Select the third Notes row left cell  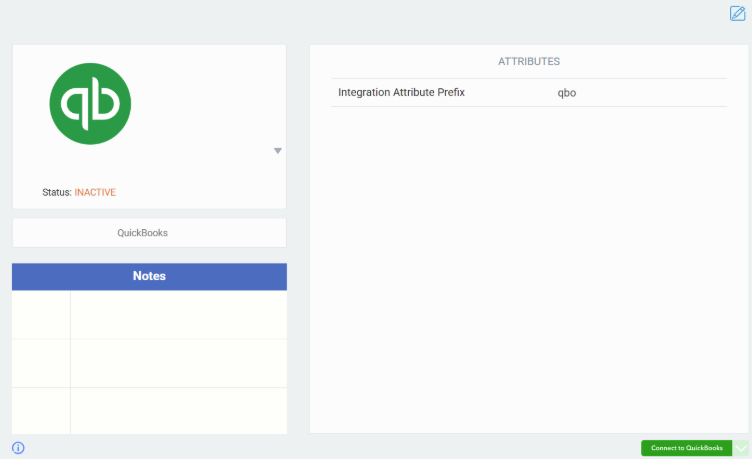(x=41, y=410)
